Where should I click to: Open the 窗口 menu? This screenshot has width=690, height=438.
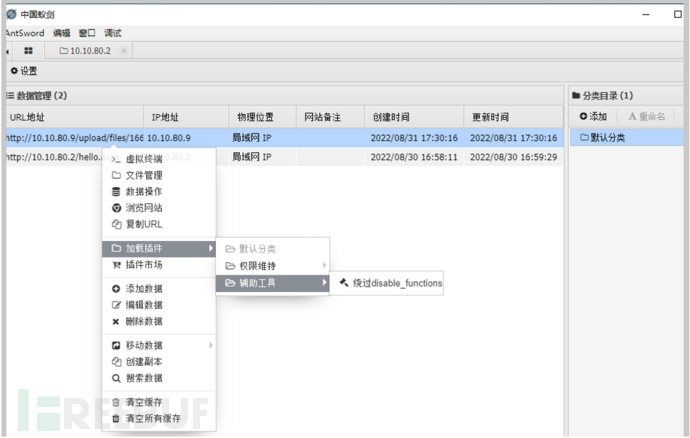click(87, 33)
